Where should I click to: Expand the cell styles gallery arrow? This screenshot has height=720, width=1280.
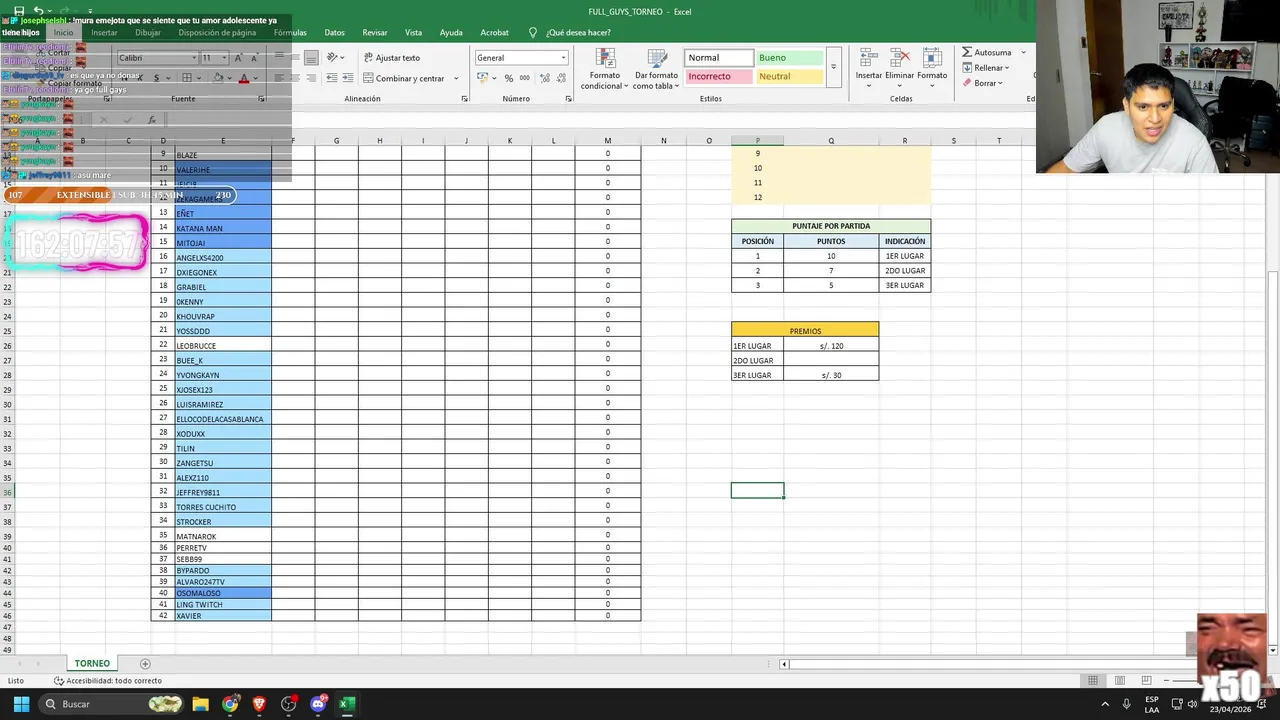(x=833, y=67)
